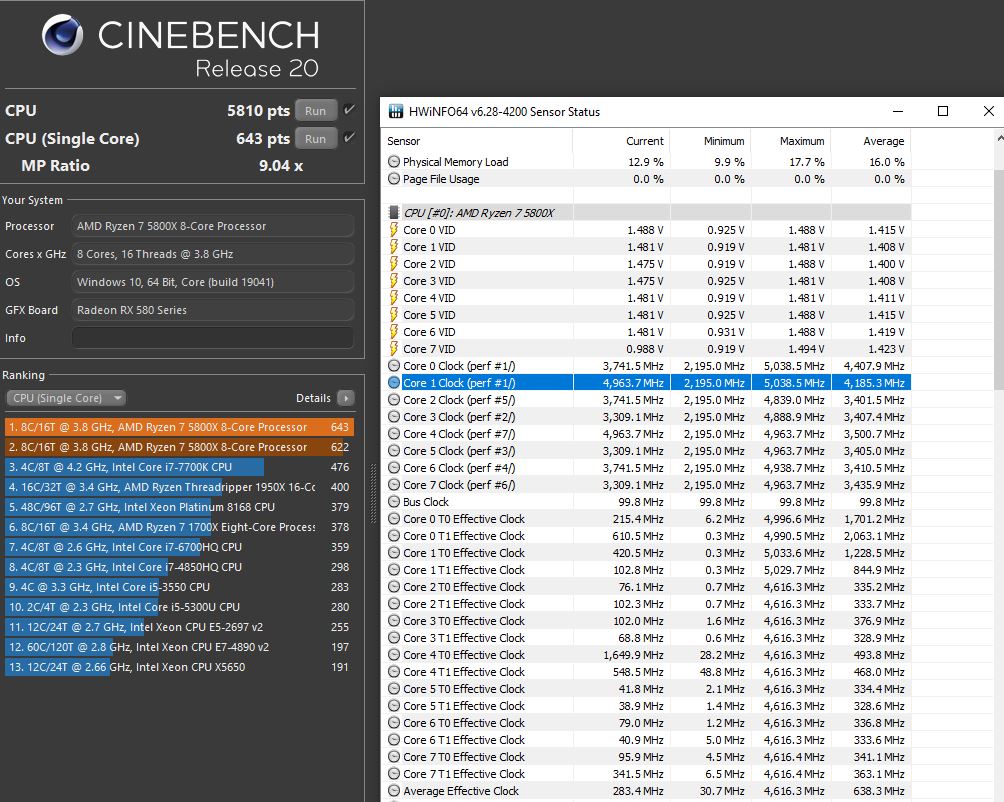The height and width of the screenshot is (802, 1004).
Task: Click the Cinebench logo sphere icon
Action: click(x=63, y=35)
